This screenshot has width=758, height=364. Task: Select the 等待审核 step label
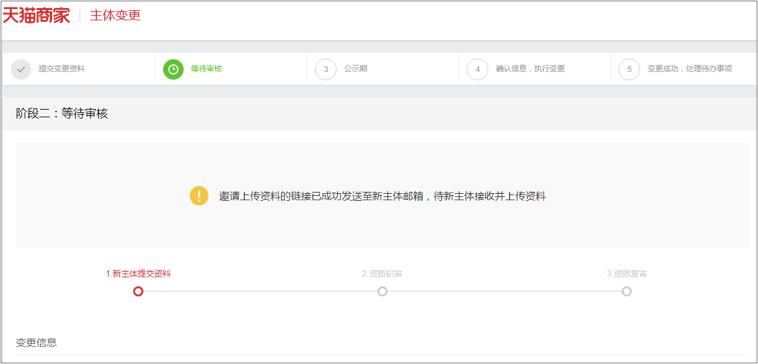coord(206,69)
